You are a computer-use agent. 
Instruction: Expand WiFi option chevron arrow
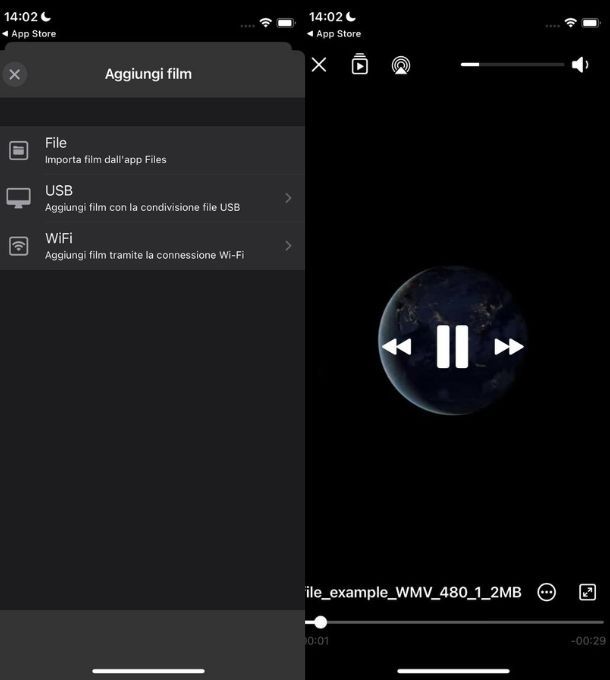click(x=288, y=246)
